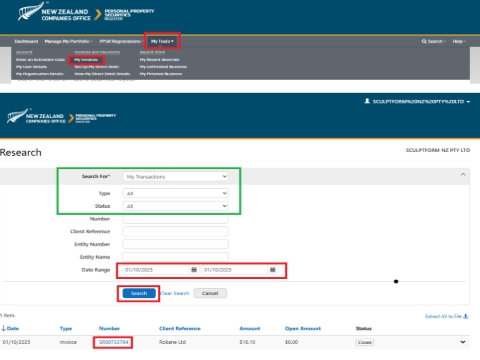Open the Type dropdown set to All
Viewport: 480px width, 360px height.
[x=175, y=193]
